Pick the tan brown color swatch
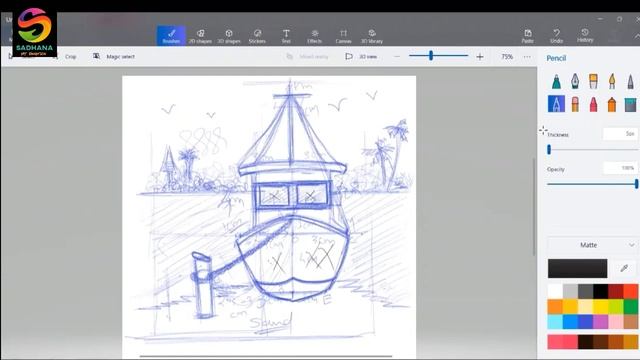This screenshot has width=640, height=360. click(x=631, y=322)
